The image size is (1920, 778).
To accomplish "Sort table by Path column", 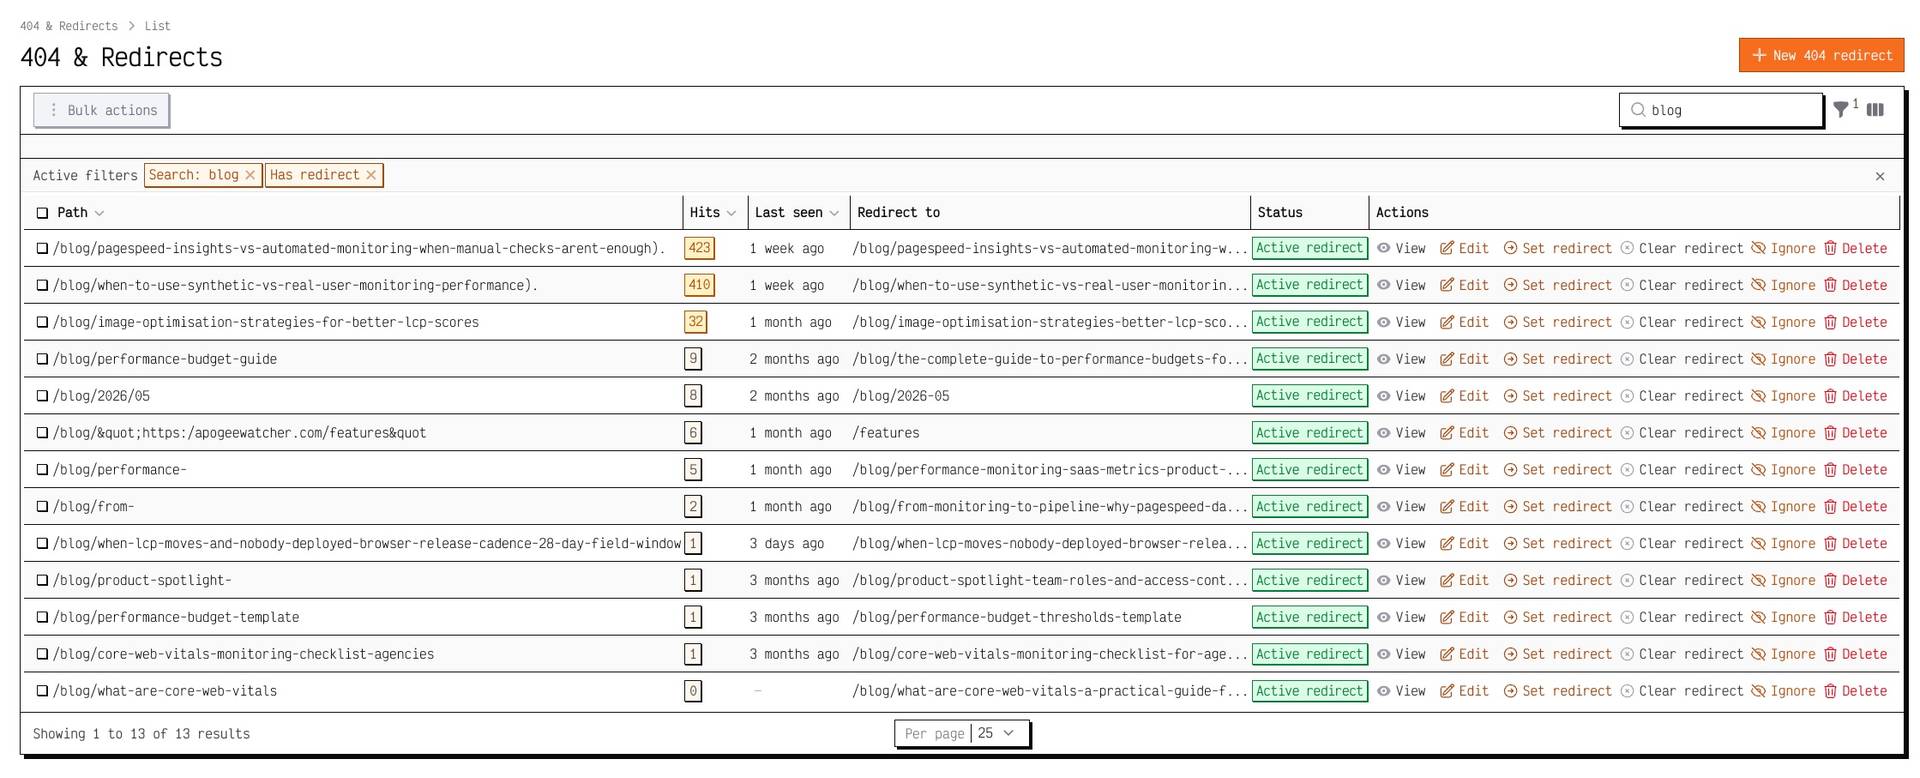I will (80, 212).
